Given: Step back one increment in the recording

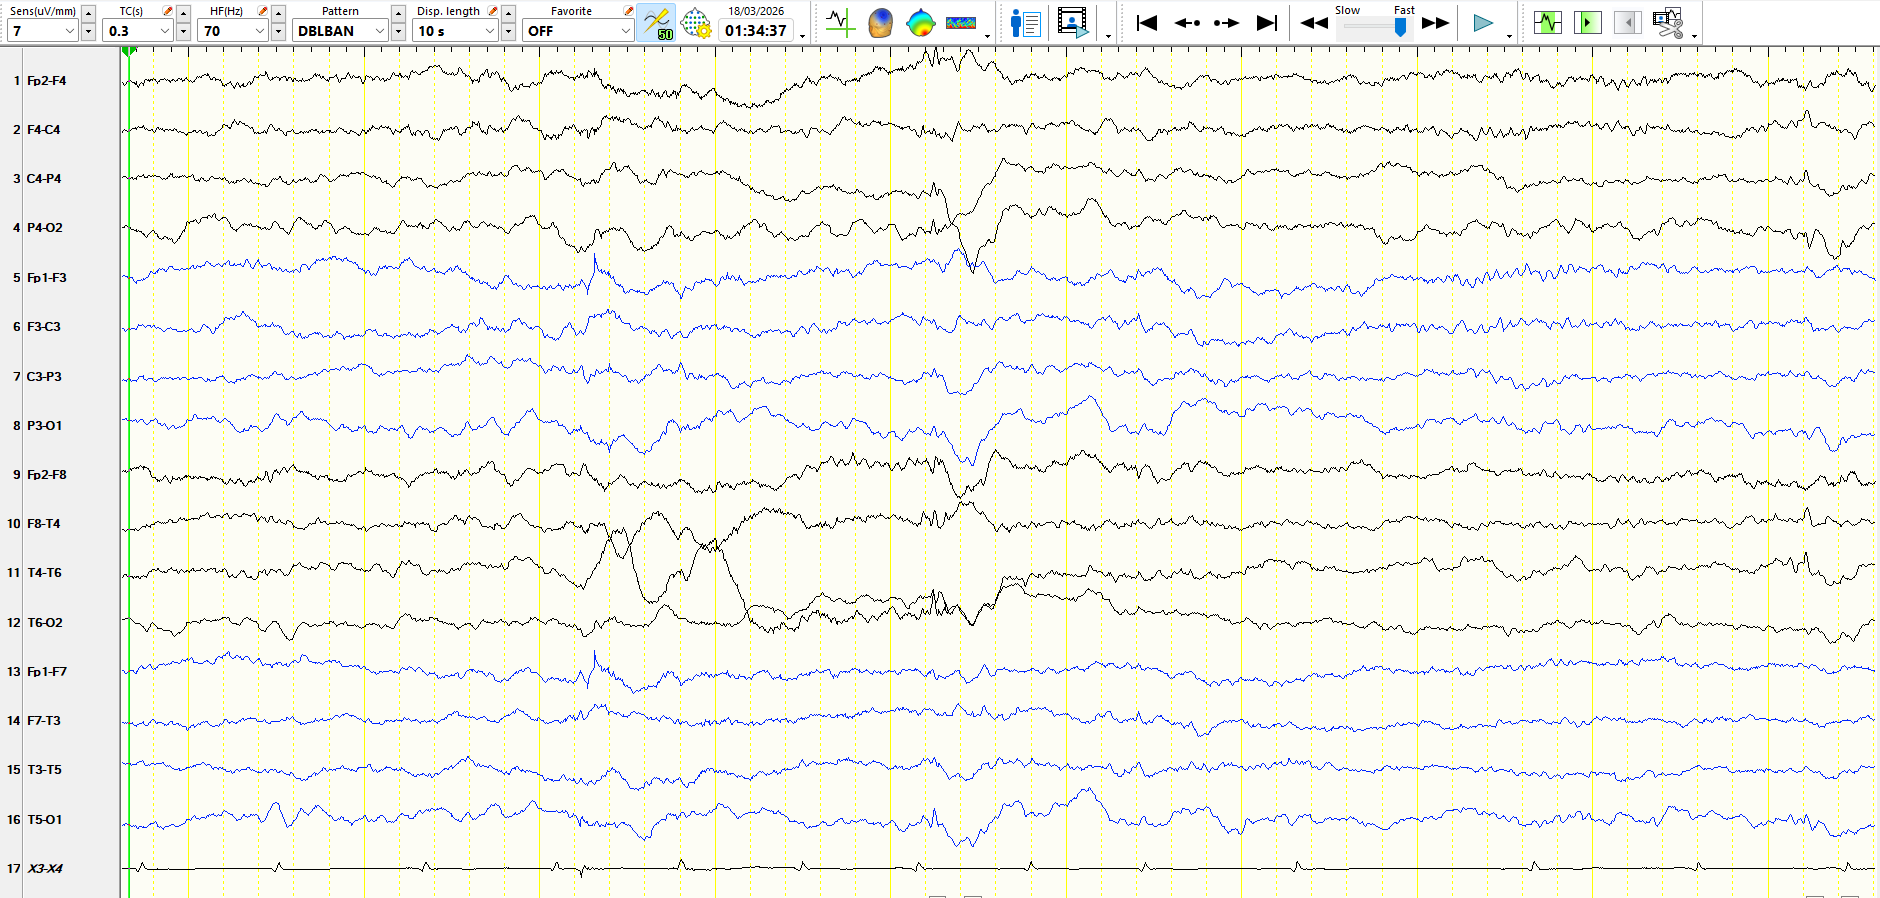Looking at the screenshot, I should 1187,22.
